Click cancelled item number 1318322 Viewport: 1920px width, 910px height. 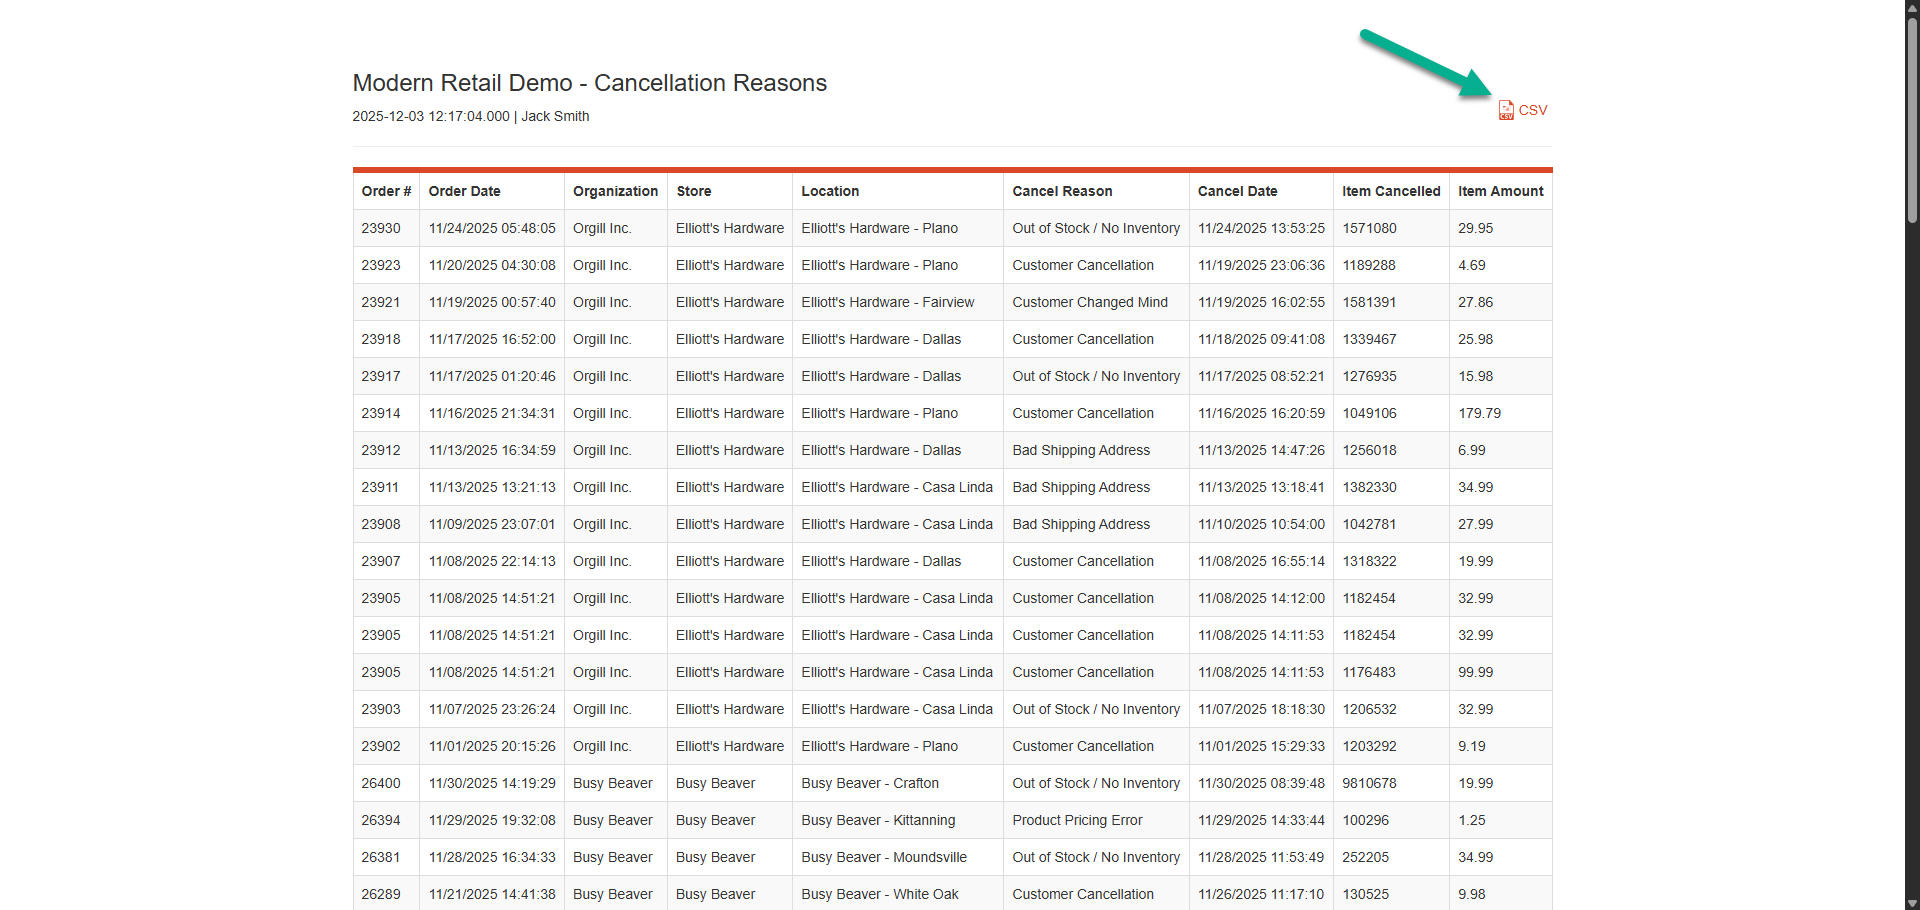[1369, 561]
